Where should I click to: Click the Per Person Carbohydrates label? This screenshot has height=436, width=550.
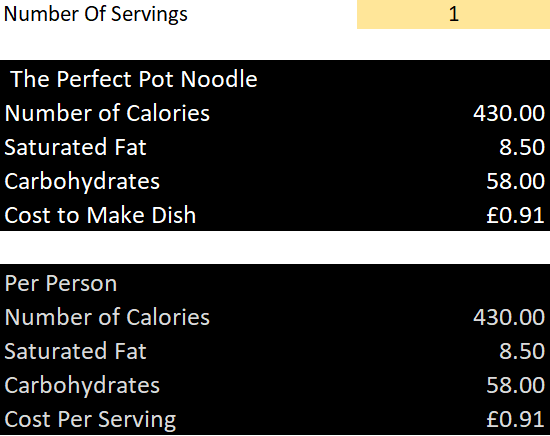tap(82, 385)
